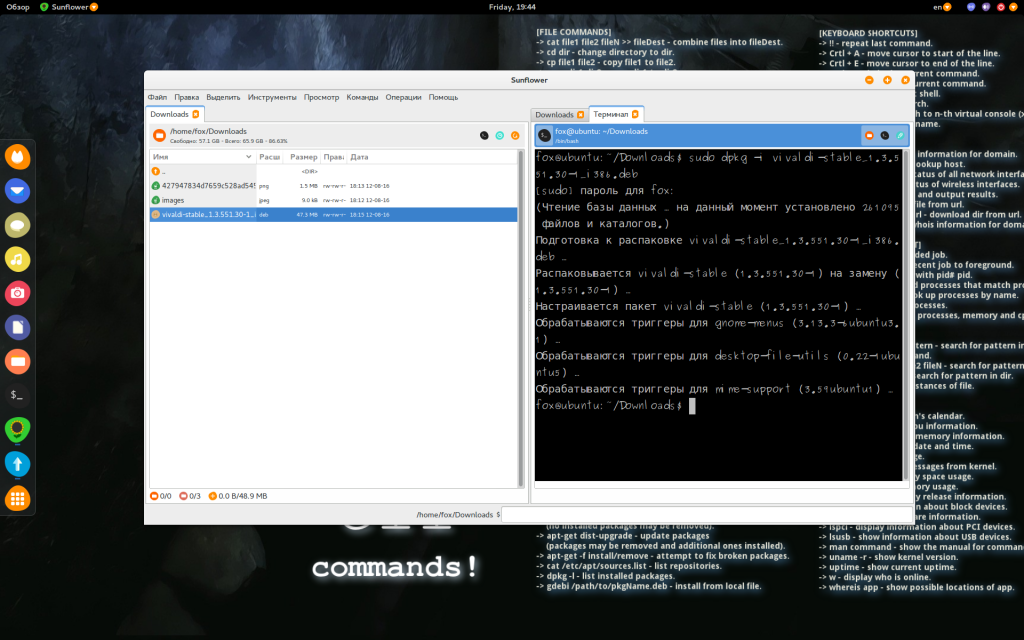The image size is (1024, 640).
Task: Click the command entry field at bottom
Action: click(x=706, y=515)
